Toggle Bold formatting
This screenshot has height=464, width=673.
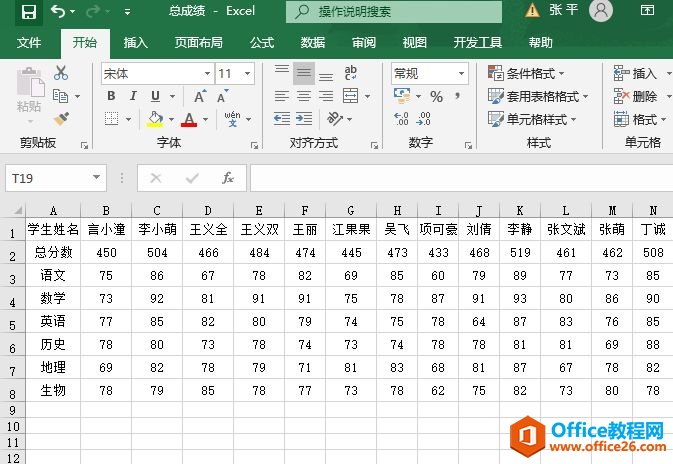tap(111, 96)
